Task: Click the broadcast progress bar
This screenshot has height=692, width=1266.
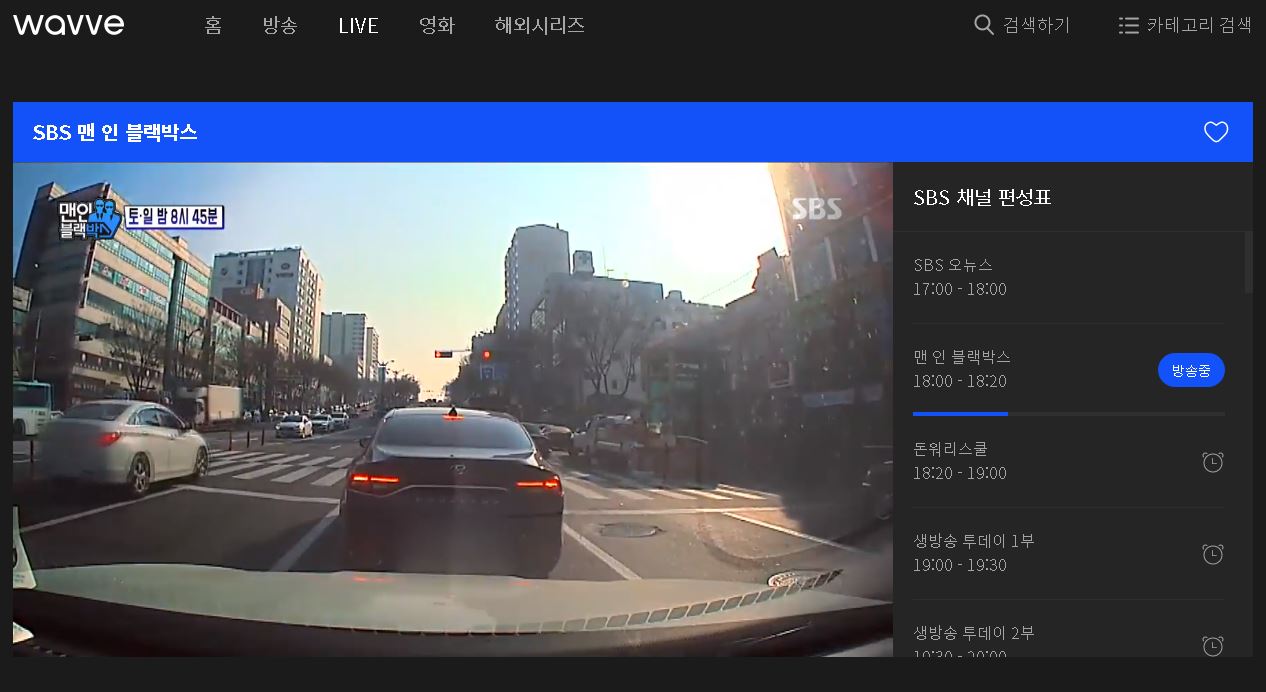Action: pyautogui.click(x=1068, y=413)
